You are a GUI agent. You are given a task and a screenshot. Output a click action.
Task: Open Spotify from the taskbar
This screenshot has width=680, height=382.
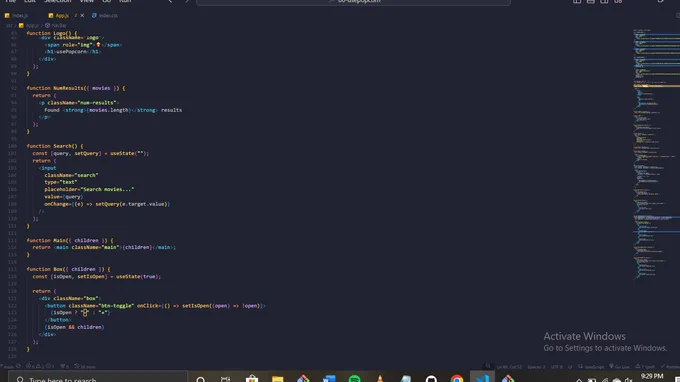pyautogui.click(x=354, y=379)
